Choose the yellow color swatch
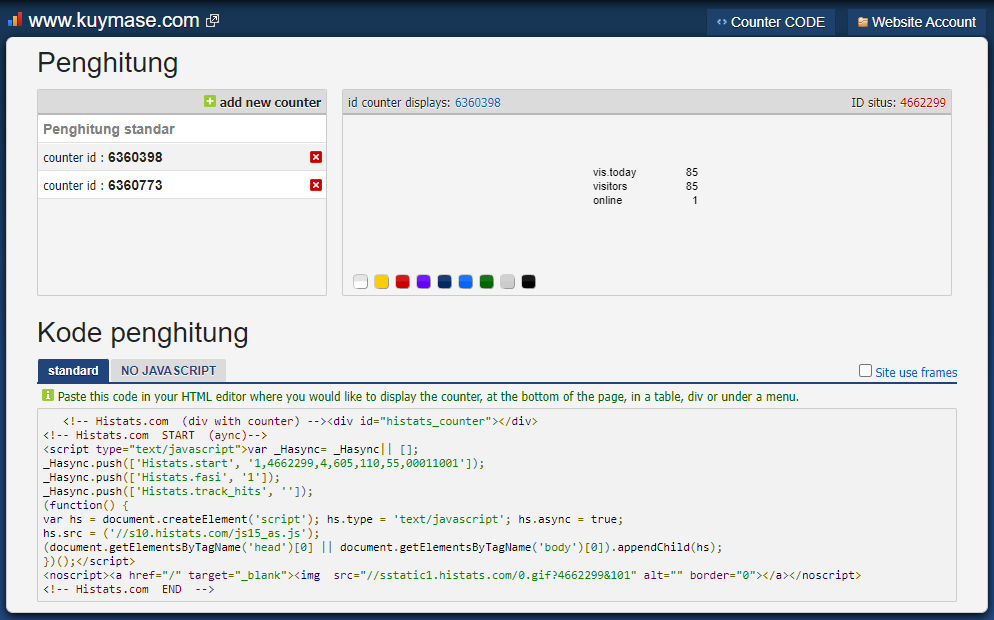This screenshot has height=620, width=994. click(382, 282)
